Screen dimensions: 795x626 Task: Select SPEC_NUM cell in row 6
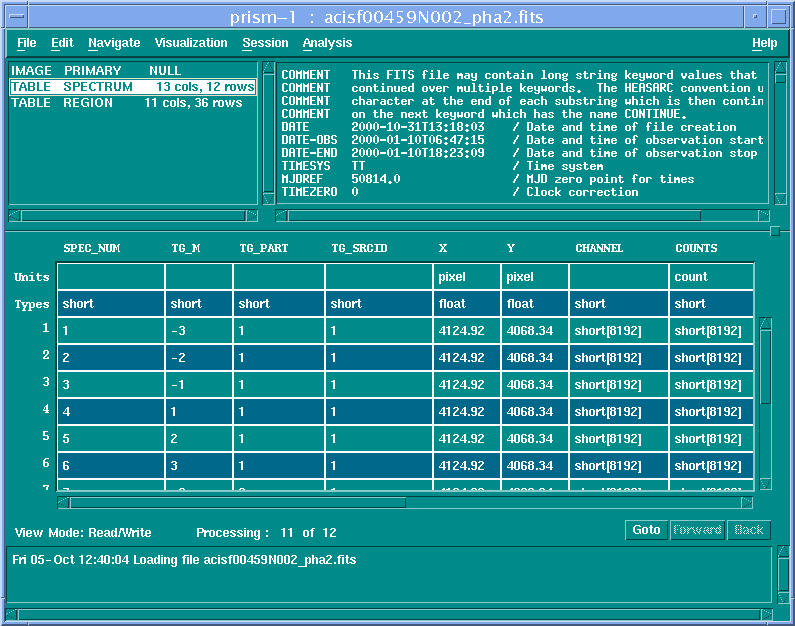point(111,465)
